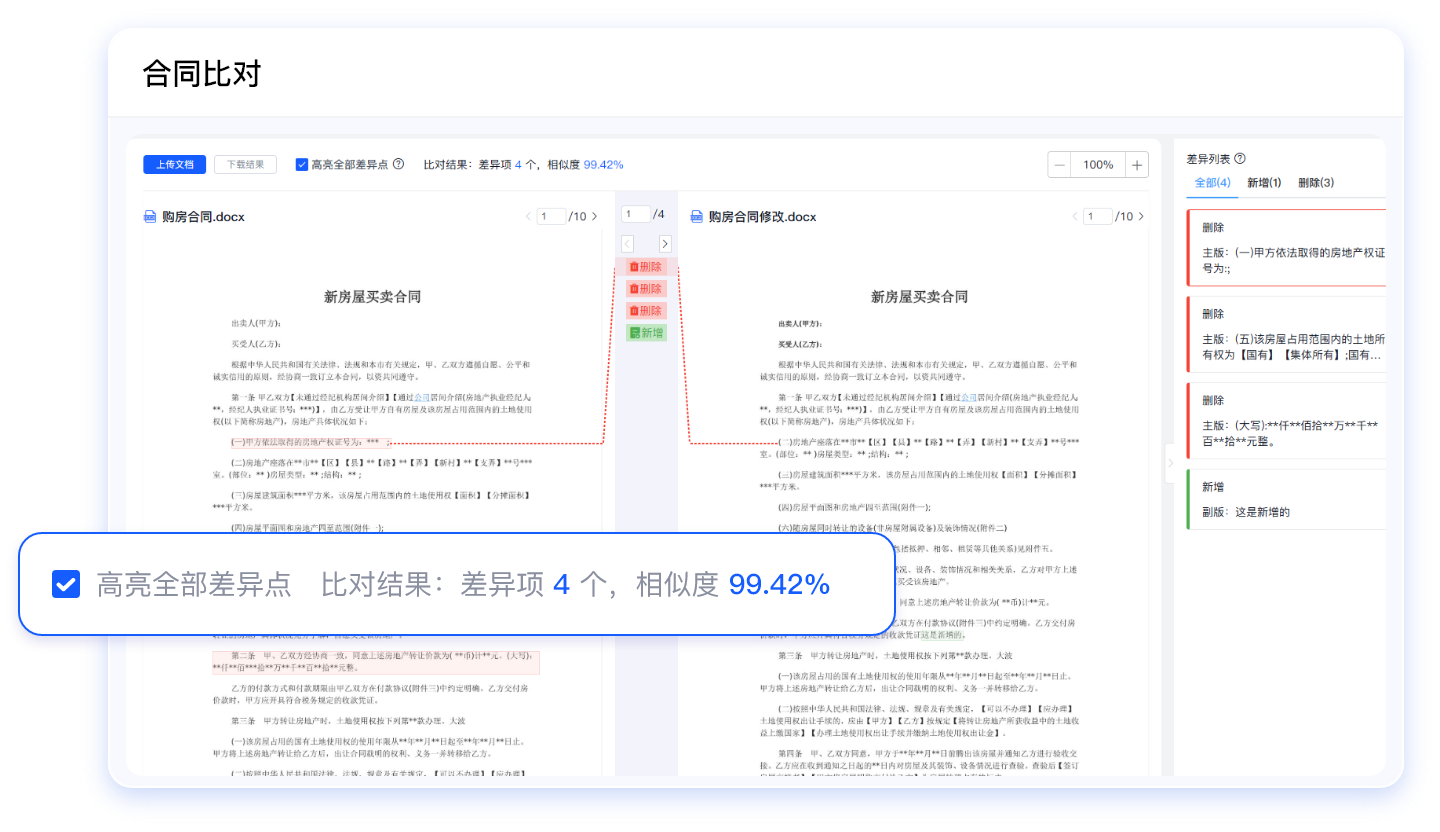This screenshot has height=832, width=1440.
Task: Select the second red 删除 marker in center column
Action: (x=645, y=288)
